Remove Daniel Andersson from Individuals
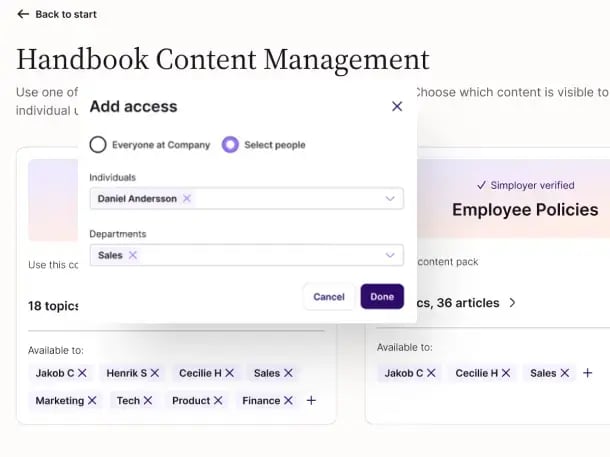 (x=187, y=198)
